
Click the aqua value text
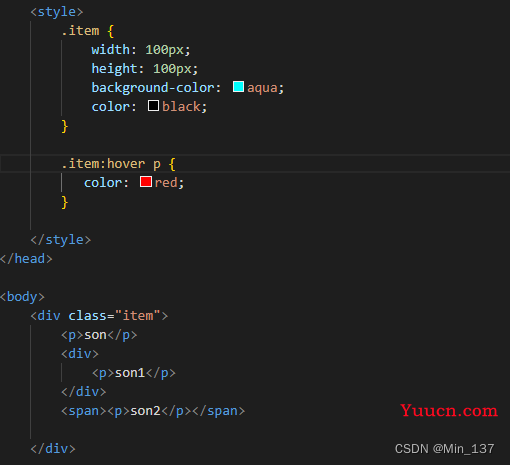click(262, 88)
